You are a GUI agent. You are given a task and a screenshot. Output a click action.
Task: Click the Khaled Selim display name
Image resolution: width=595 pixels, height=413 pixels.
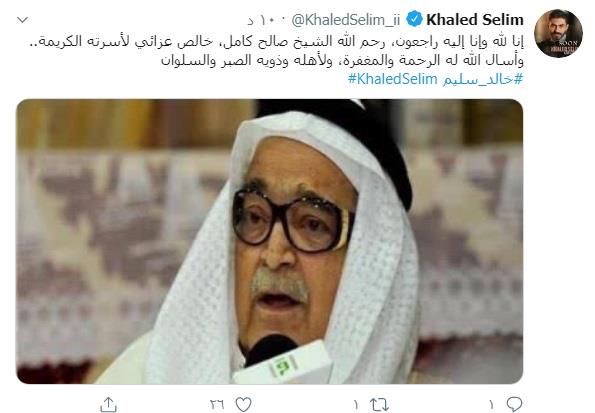[475, 20]
